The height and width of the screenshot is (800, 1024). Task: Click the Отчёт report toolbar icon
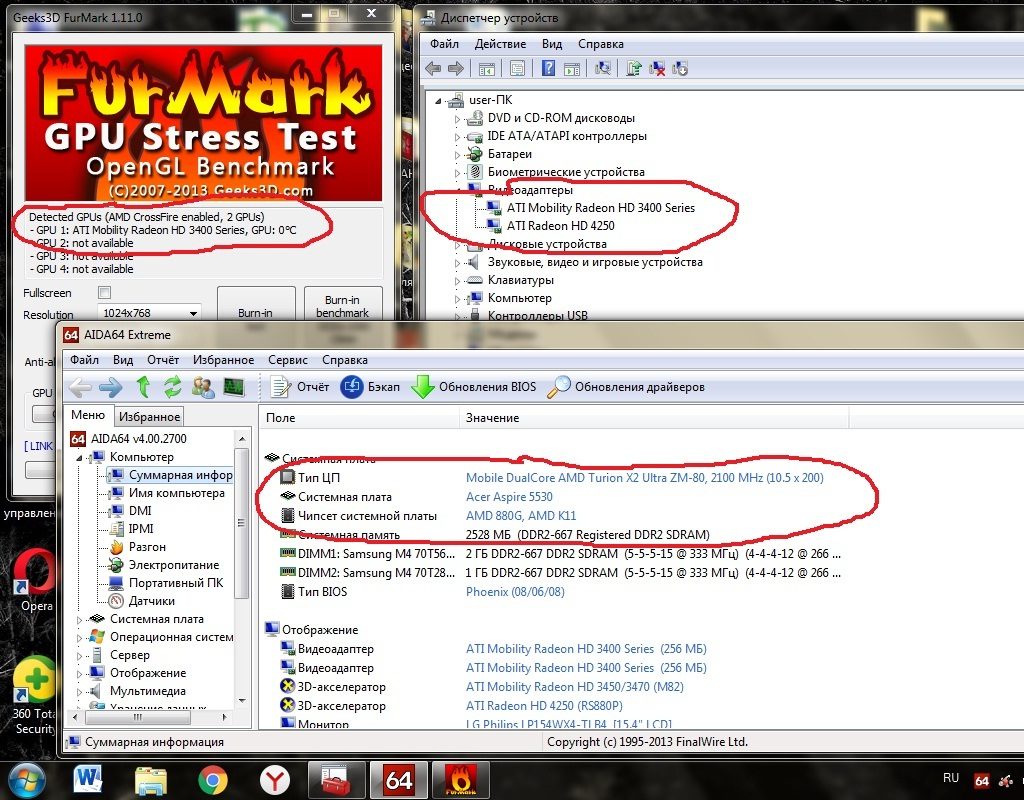(280, 387)
